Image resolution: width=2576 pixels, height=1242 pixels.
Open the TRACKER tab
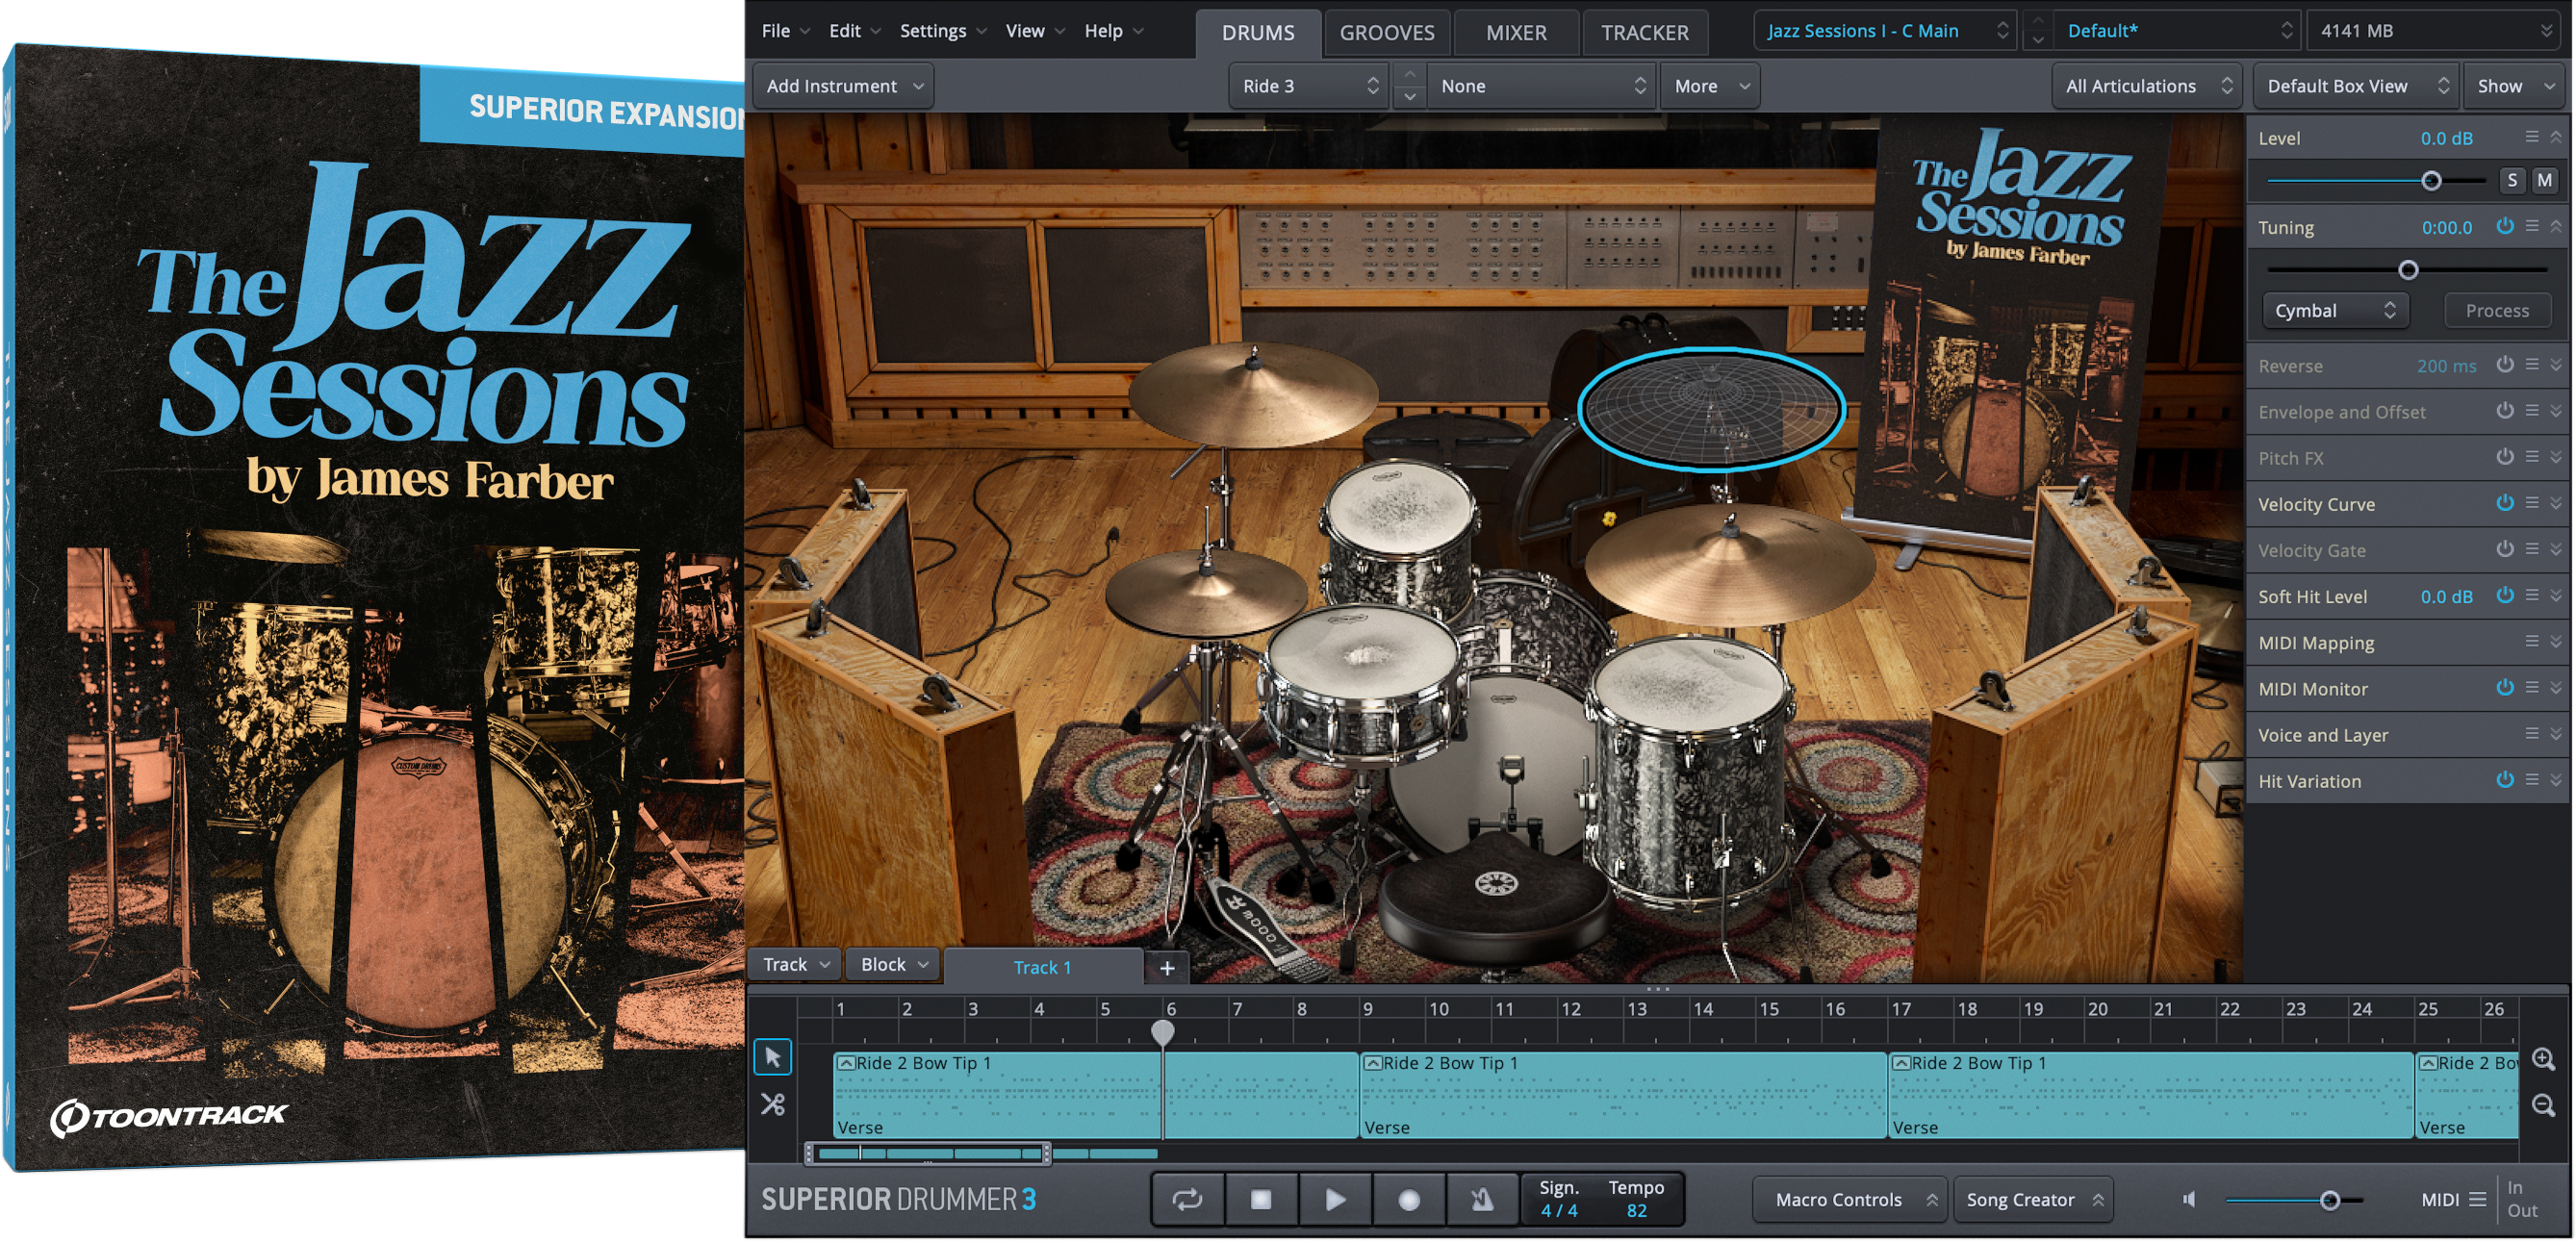[x=1645, y=32]
